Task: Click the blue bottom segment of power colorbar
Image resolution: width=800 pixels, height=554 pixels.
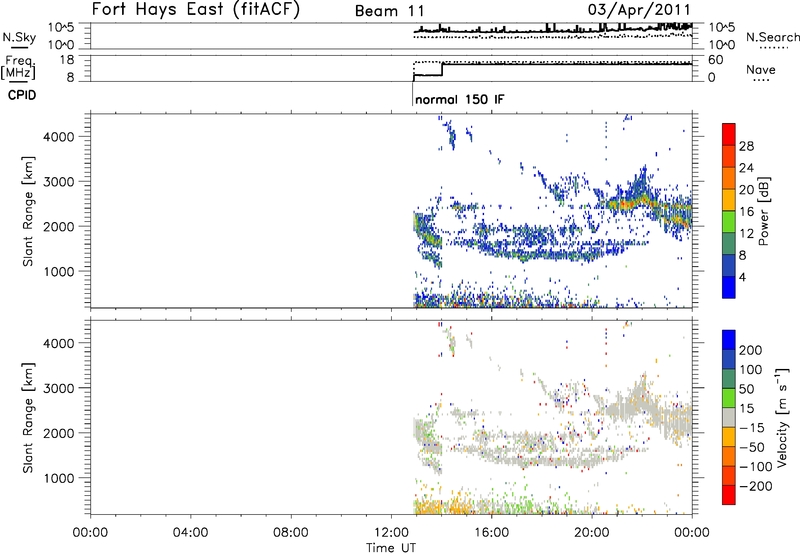Action: (x=729, y=287)
